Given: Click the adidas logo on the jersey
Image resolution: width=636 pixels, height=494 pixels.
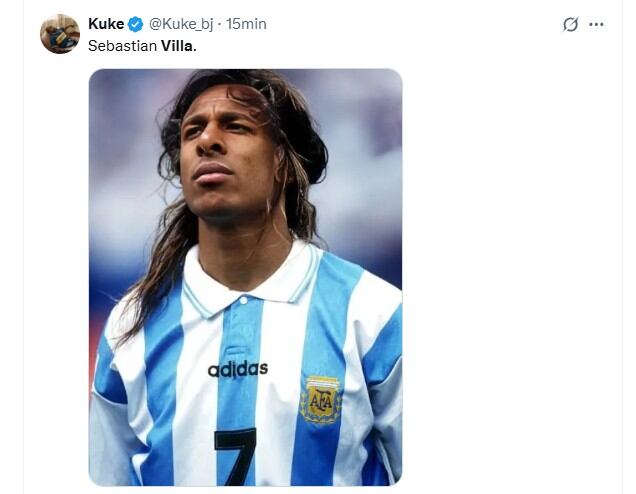Looking at the screenshot, I should (x=237, y=370).
